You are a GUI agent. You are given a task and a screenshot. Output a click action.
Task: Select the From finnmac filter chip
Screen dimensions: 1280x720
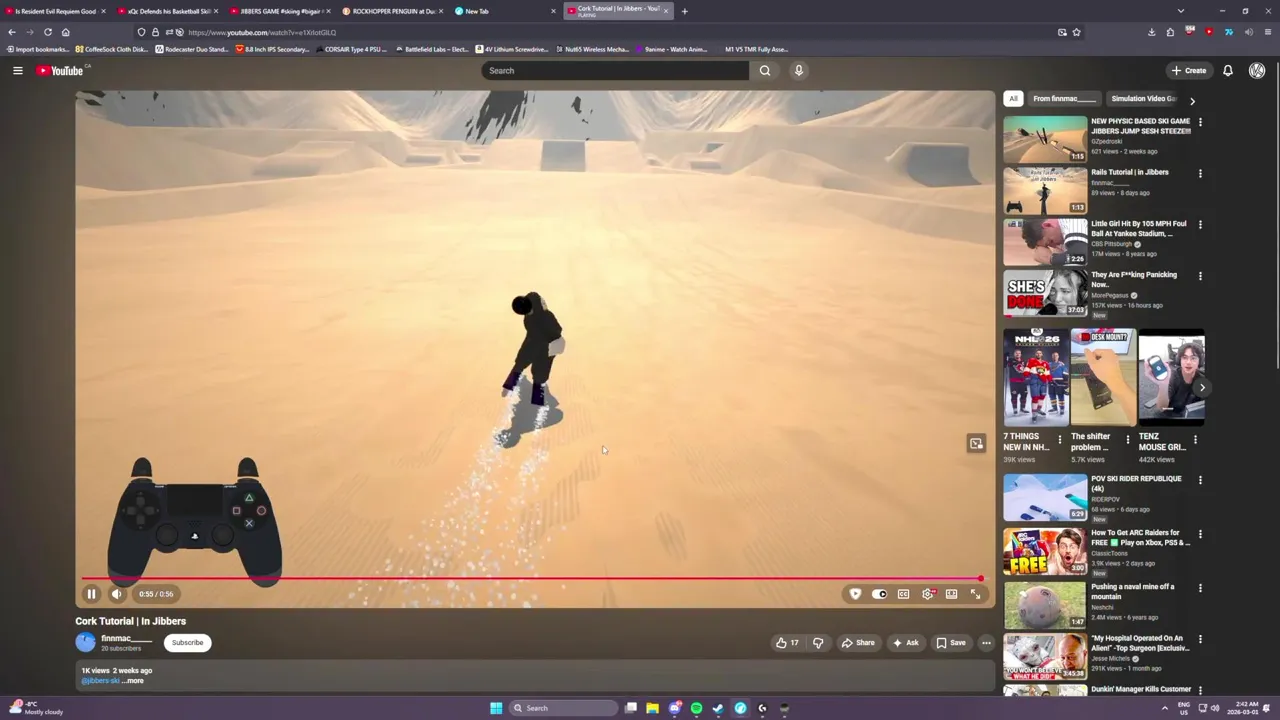pos(1064,99)
